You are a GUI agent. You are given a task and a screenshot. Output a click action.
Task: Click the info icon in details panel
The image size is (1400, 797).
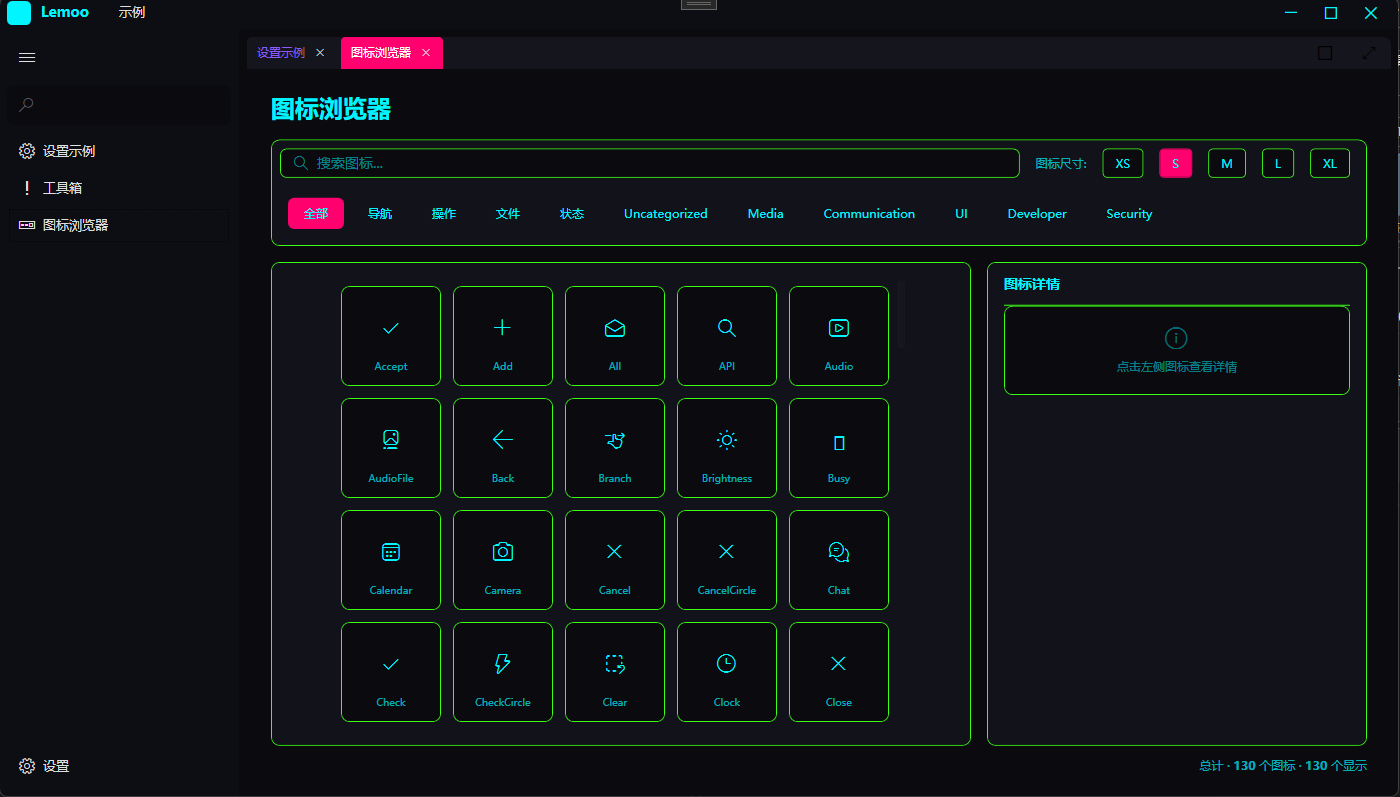pos(1177,338)
